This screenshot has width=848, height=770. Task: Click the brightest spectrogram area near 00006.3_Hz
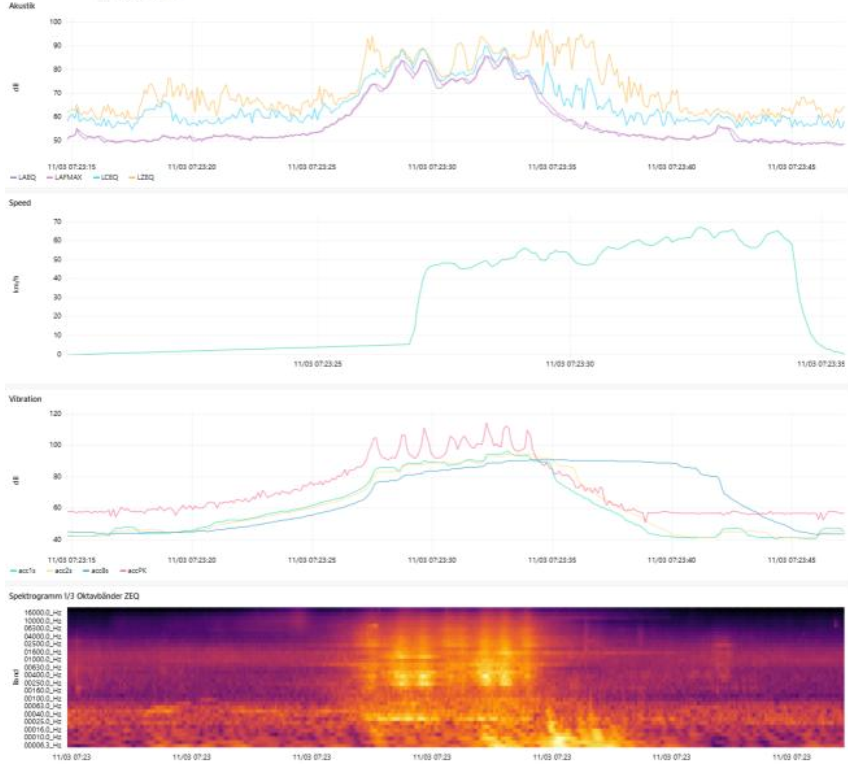(561, 741)
